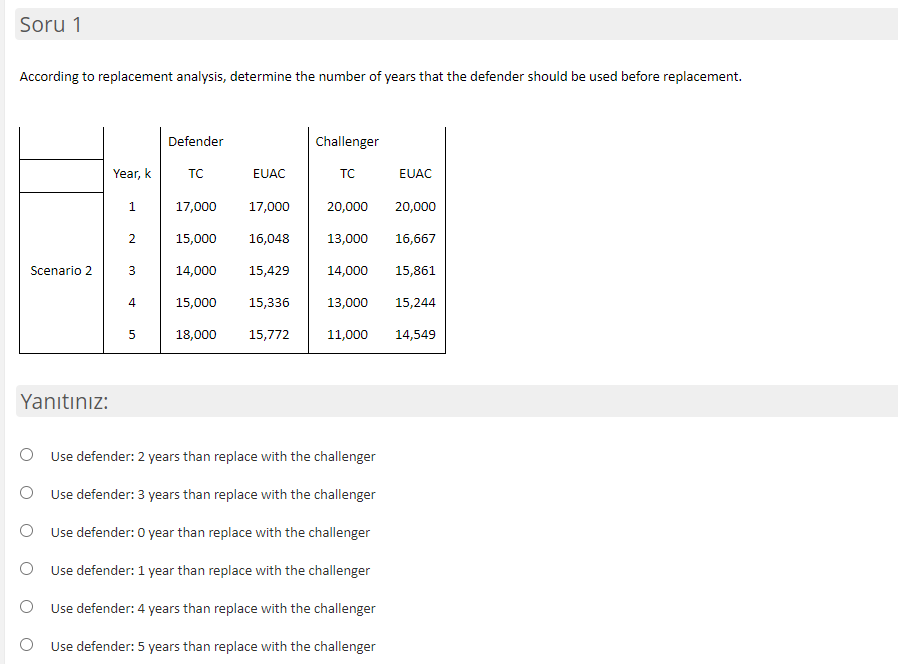The height and width of the screenshot is (664, 898).
Task: Select radio option 'Use defender: 5 years'
Action: 26,644
